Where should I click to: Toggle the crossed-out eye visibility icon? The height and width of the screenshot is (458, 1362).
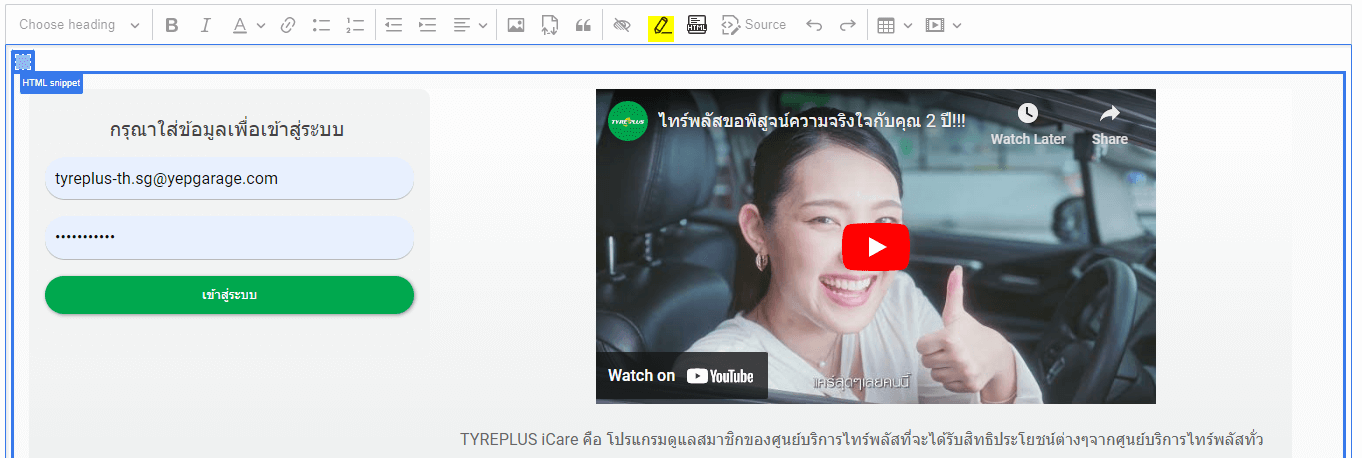pos(622,25)
